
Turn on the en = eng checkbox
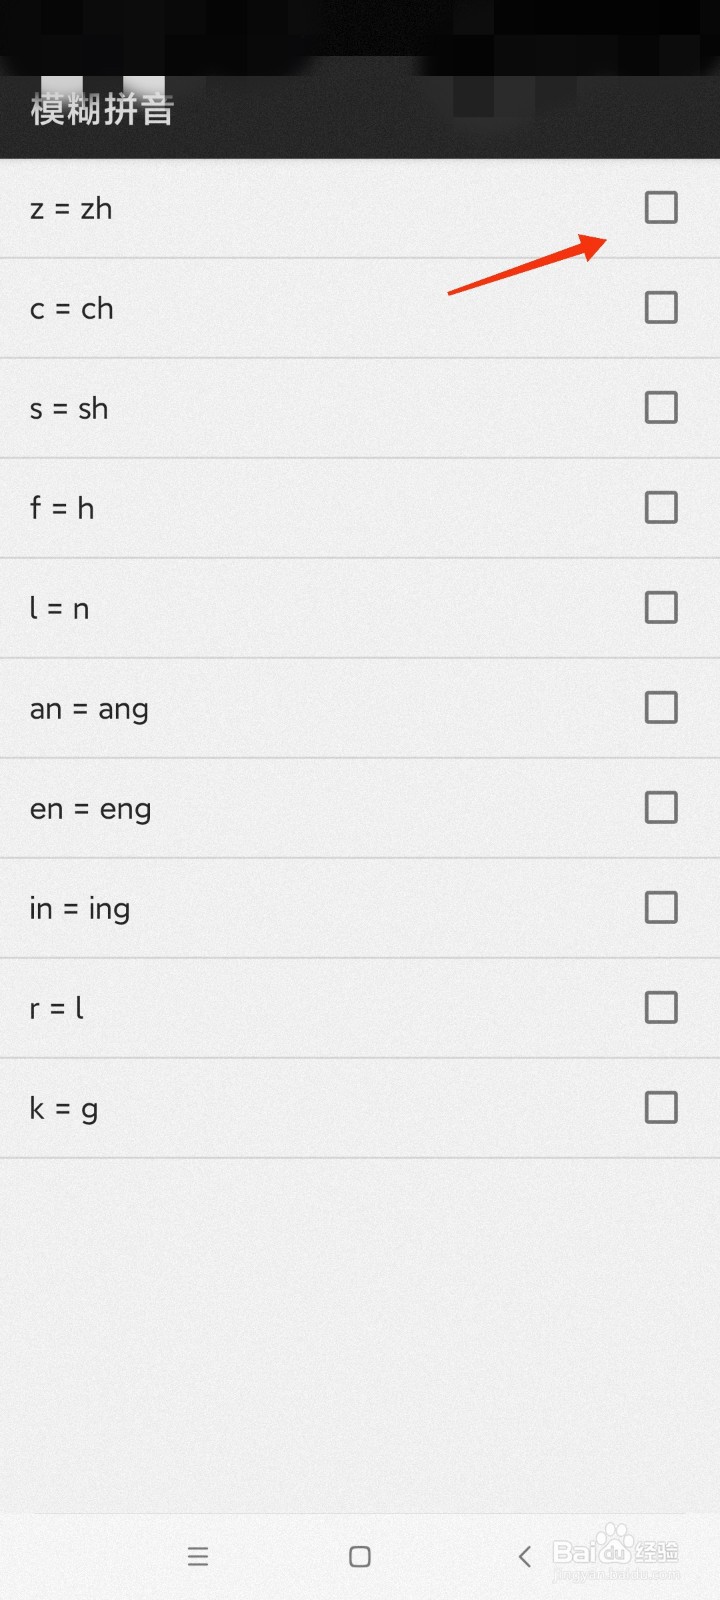click(x=661, y=808)
